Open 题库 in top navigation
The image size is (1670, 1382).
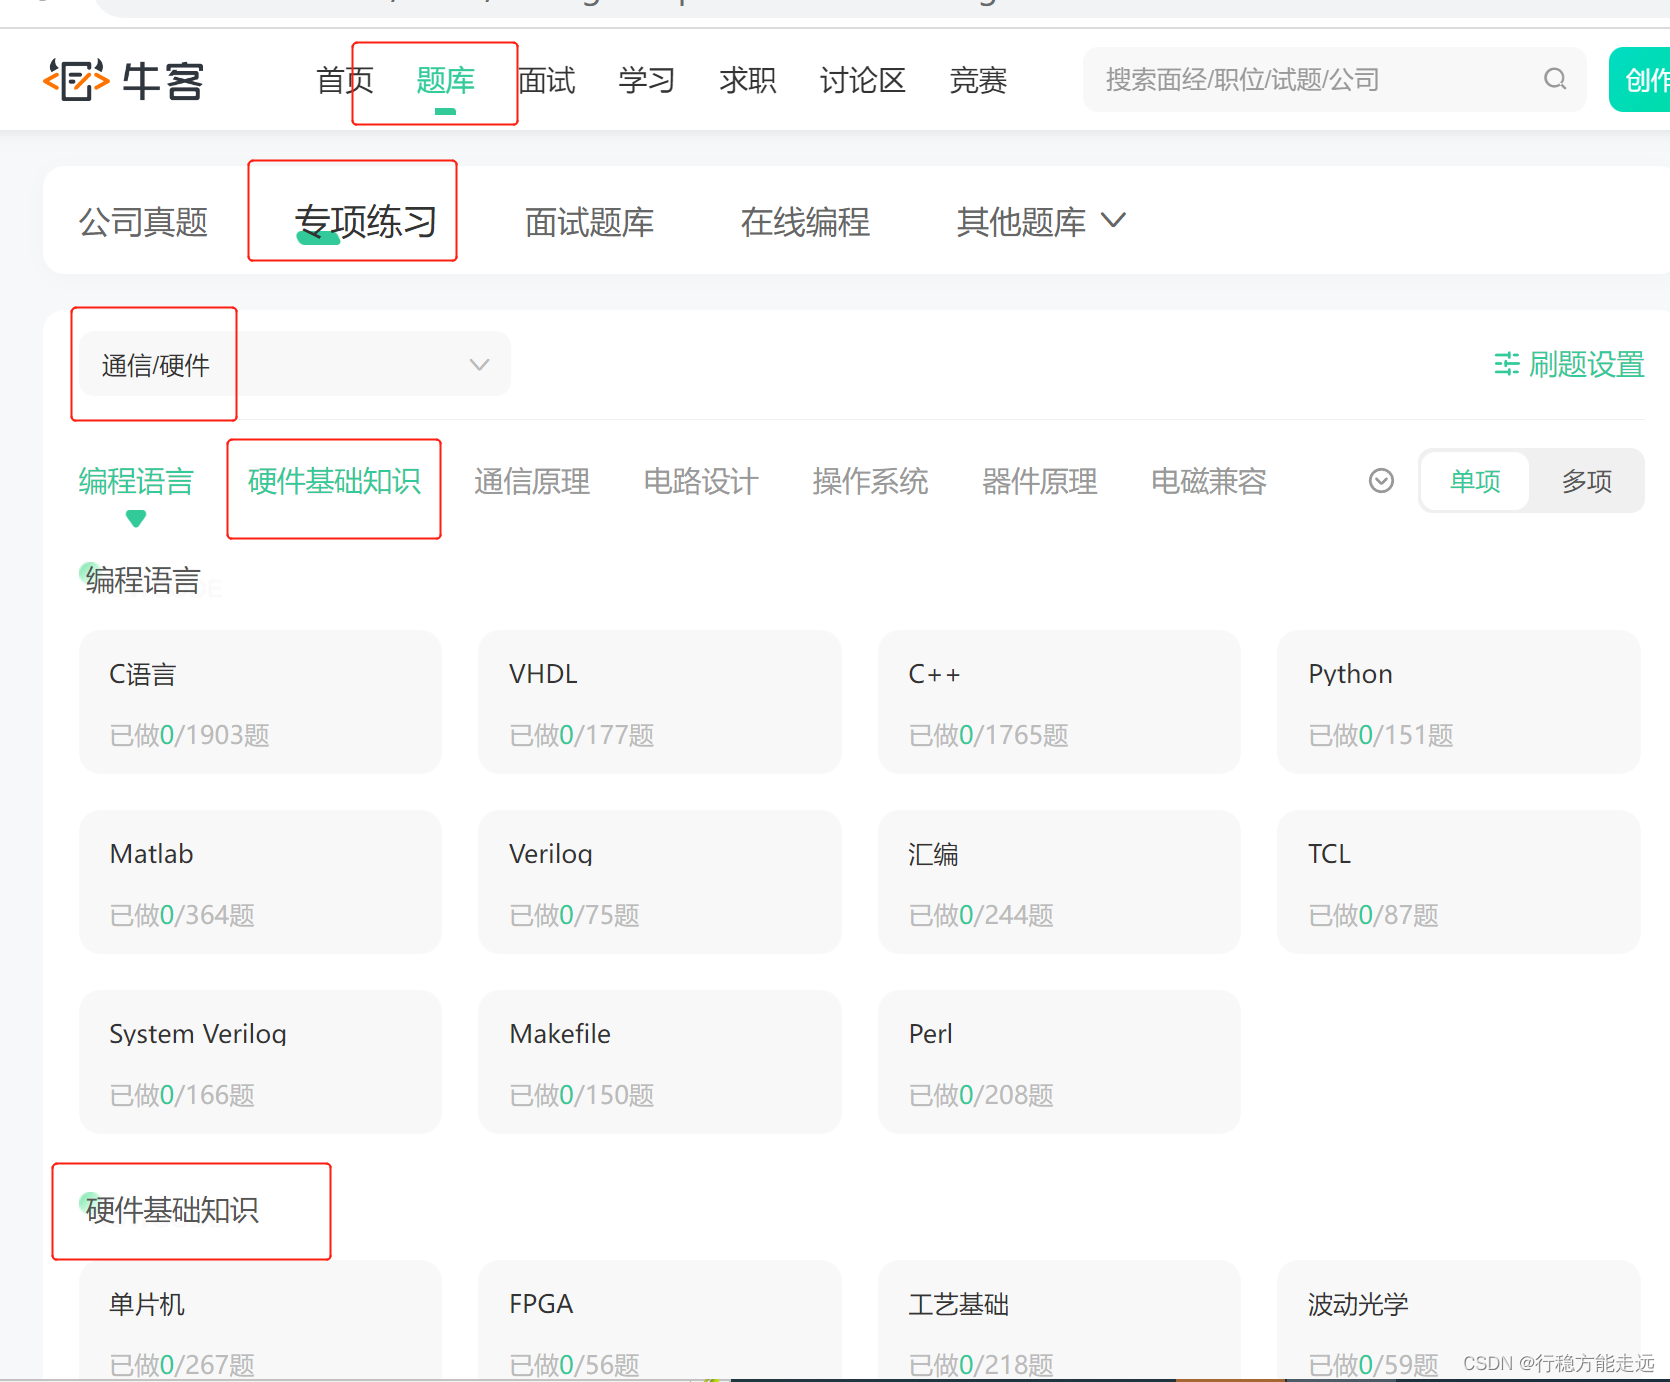[x=445, y=80]
